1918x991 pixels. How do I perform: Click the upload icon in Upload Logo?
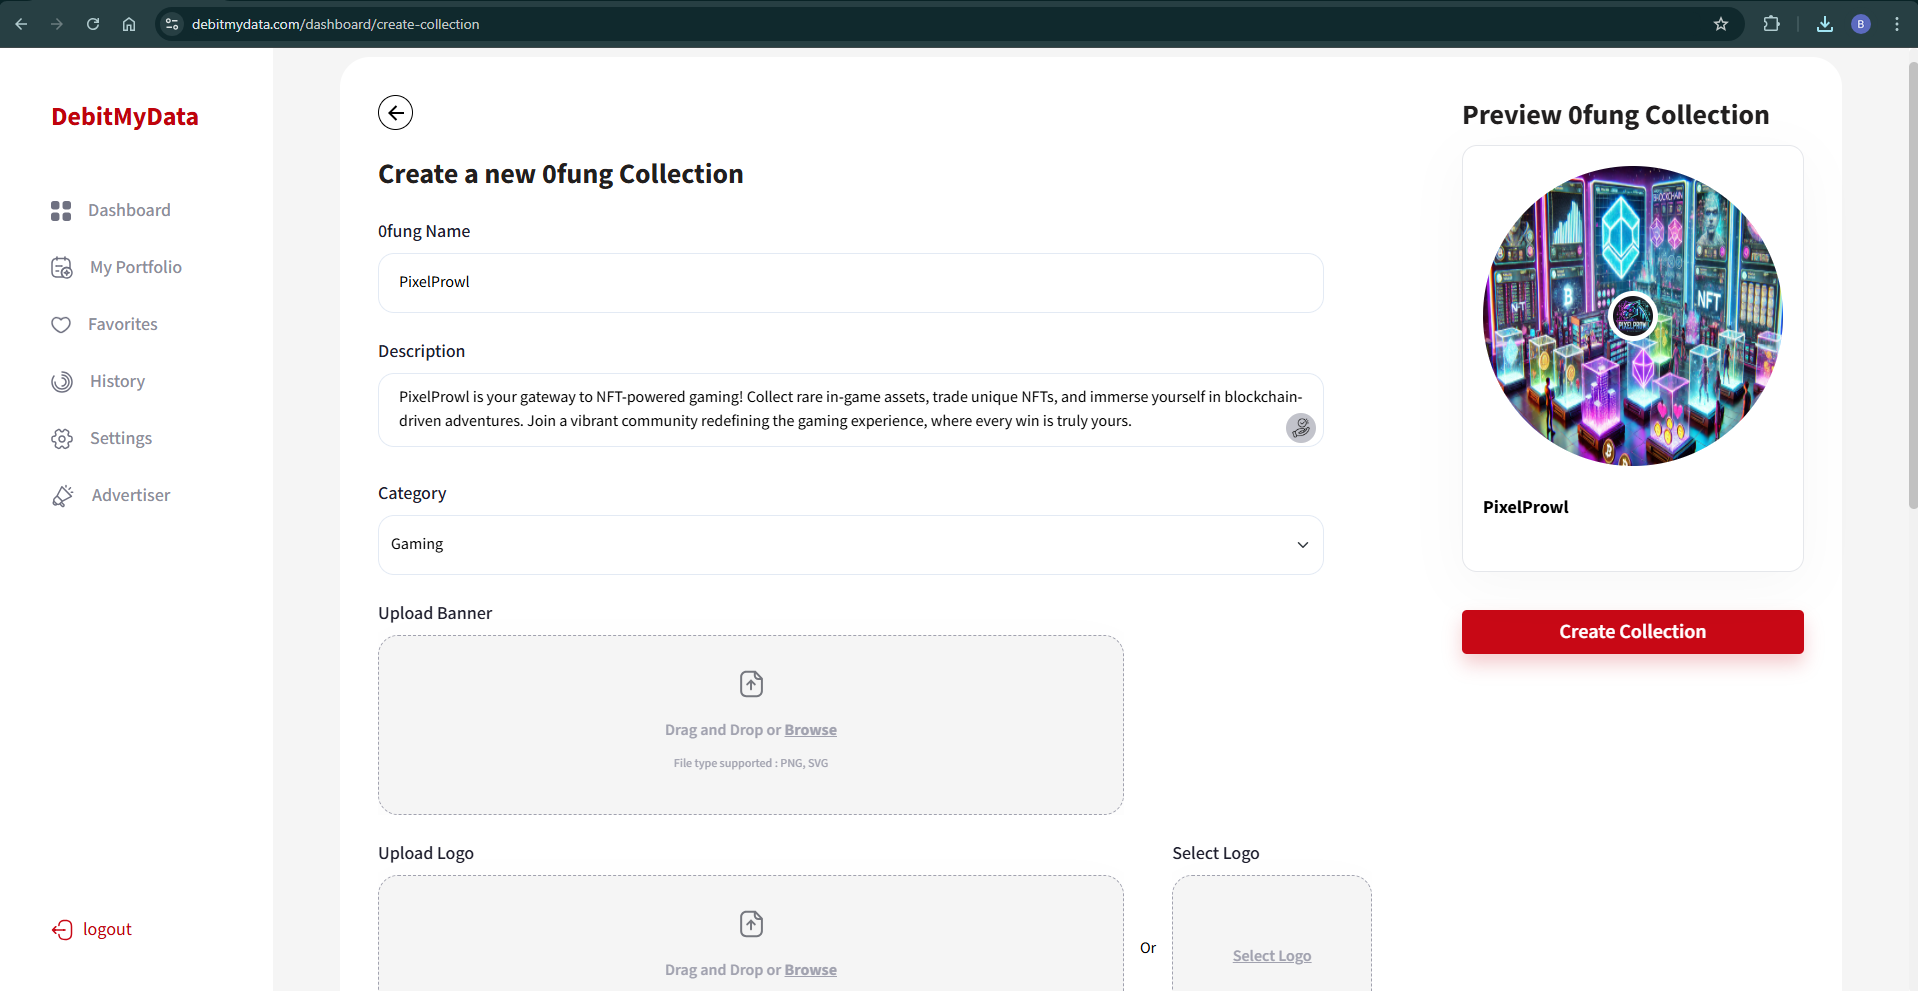(751, 924)
